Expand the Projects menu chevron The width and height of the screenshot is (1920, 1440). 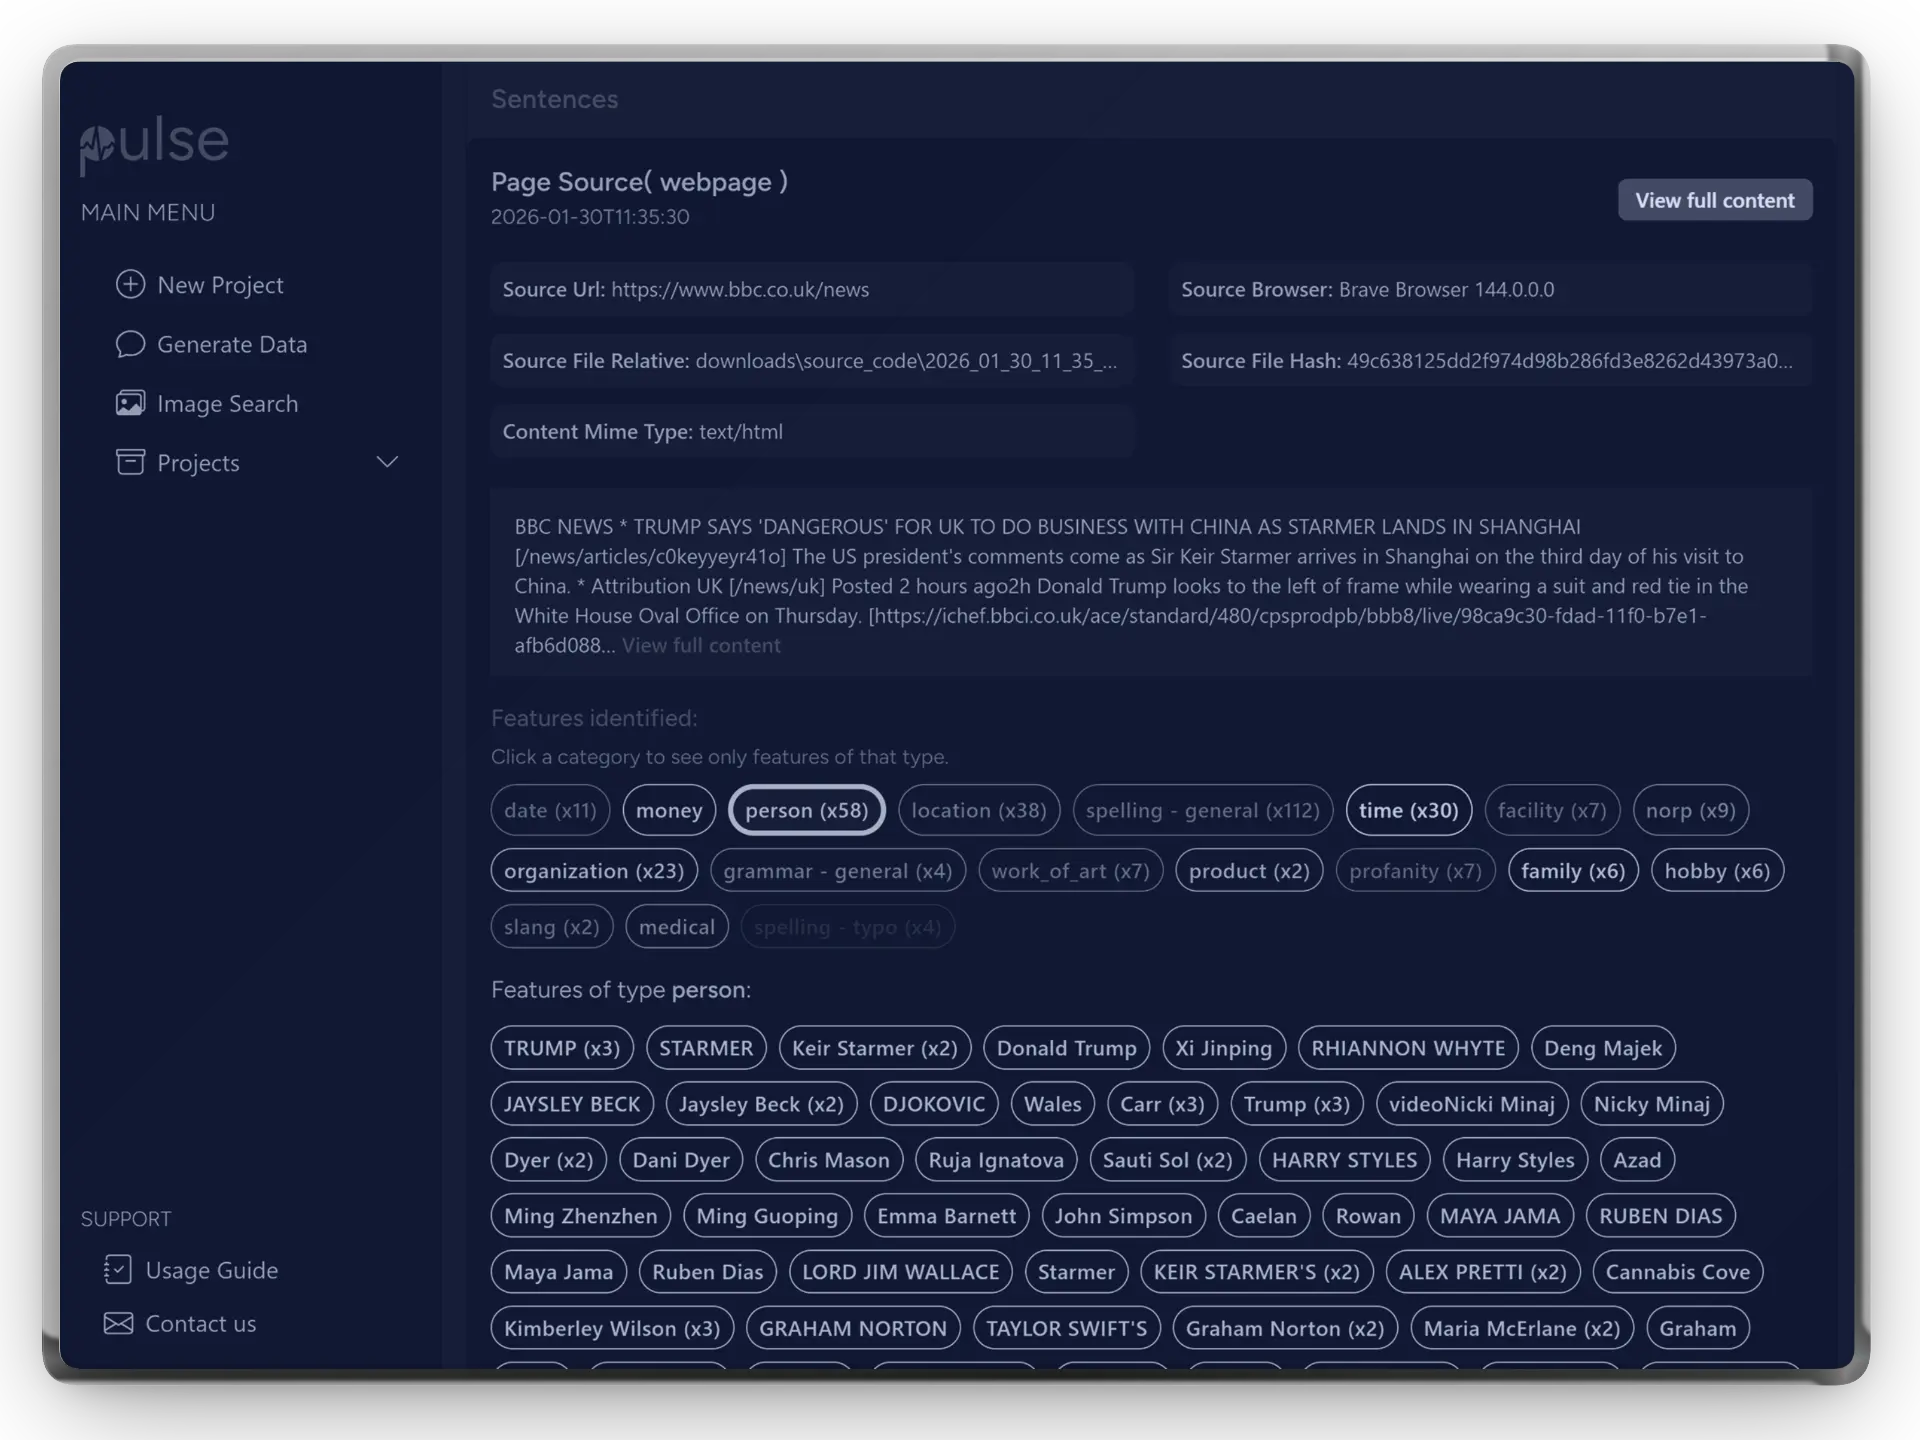point(387,462)
